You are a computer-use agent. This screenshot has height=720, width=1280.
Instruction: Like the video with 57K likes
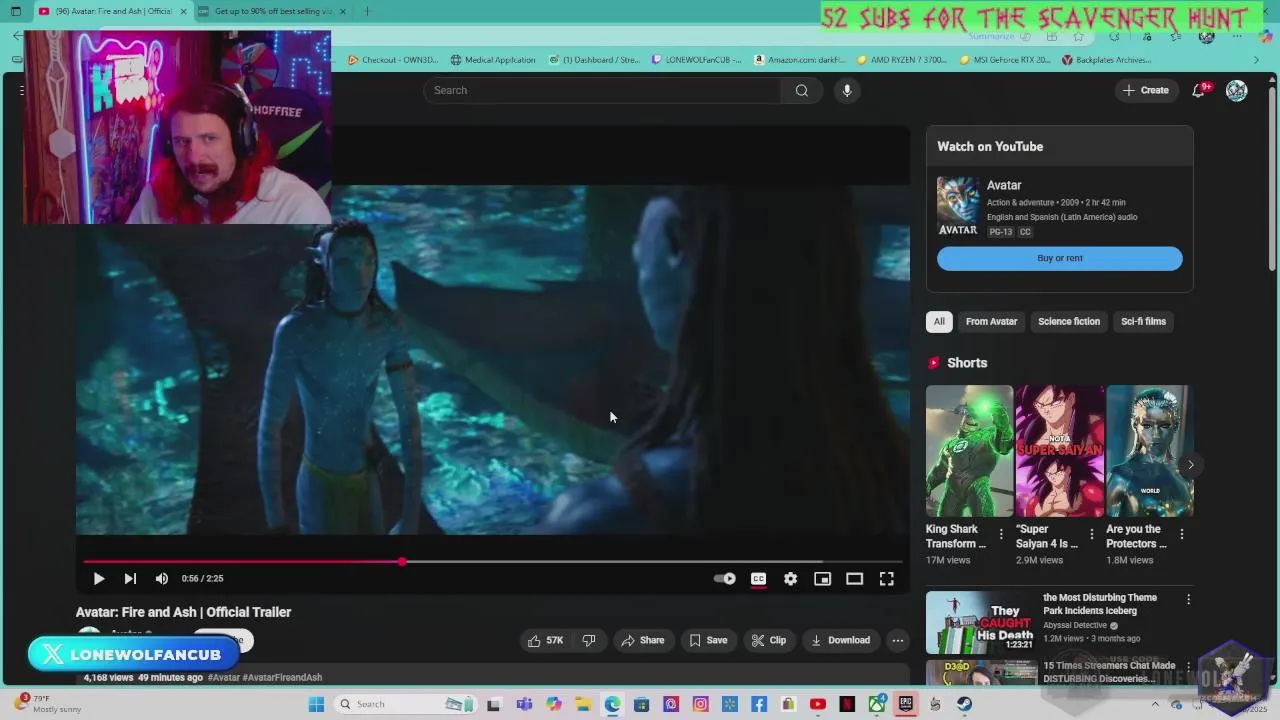[546, 640]
